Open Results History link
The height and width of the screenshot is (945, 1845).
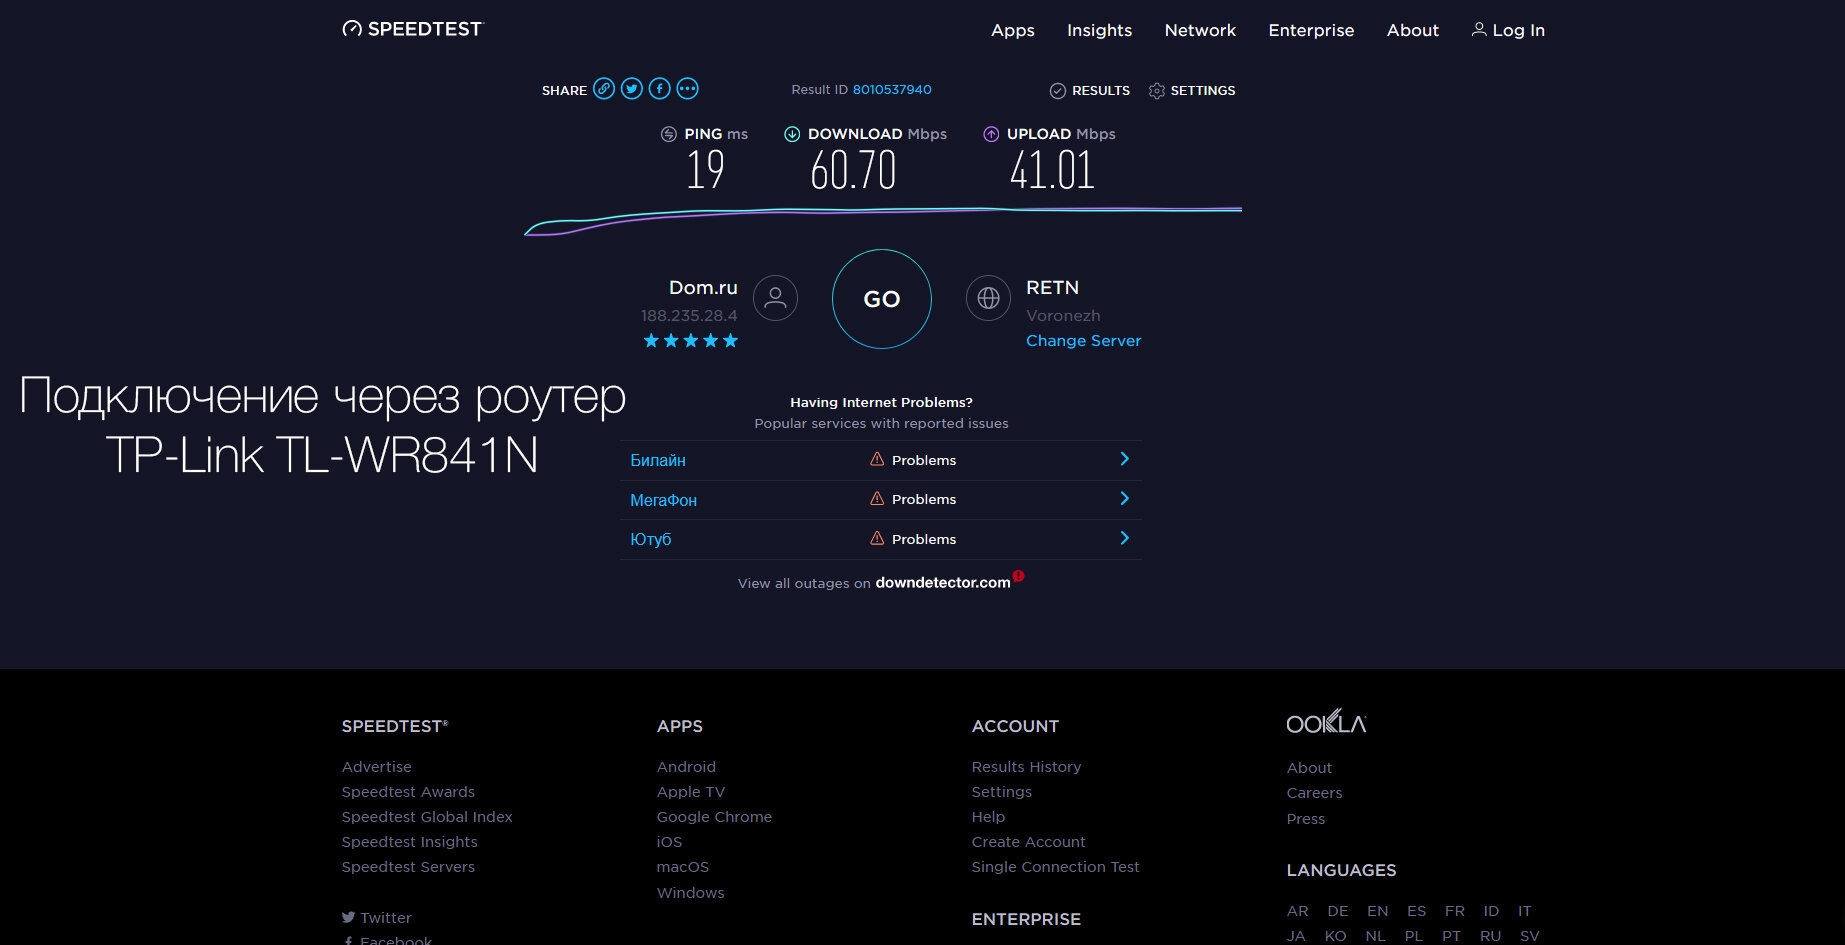coord(1026,767)
